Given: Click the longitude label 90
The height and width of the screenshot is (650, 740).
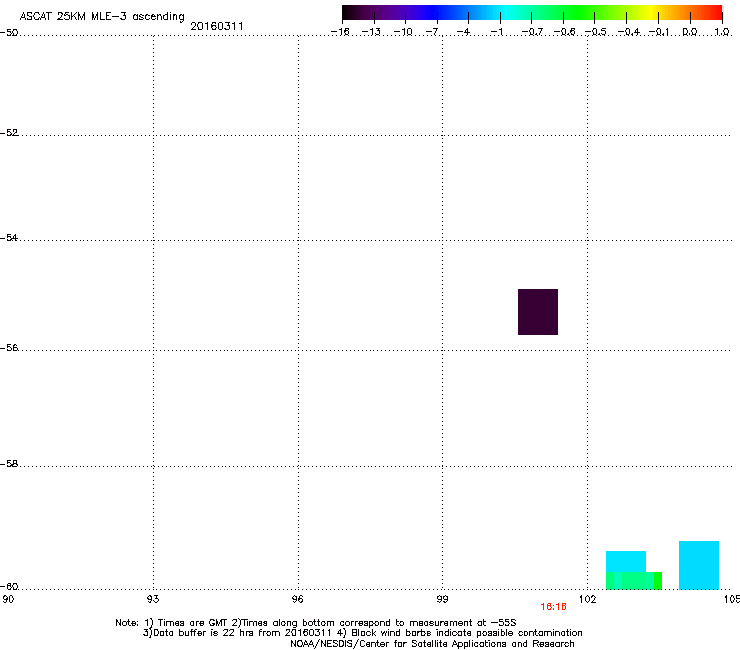Looking at the screenshot, I should click(8, 599).
